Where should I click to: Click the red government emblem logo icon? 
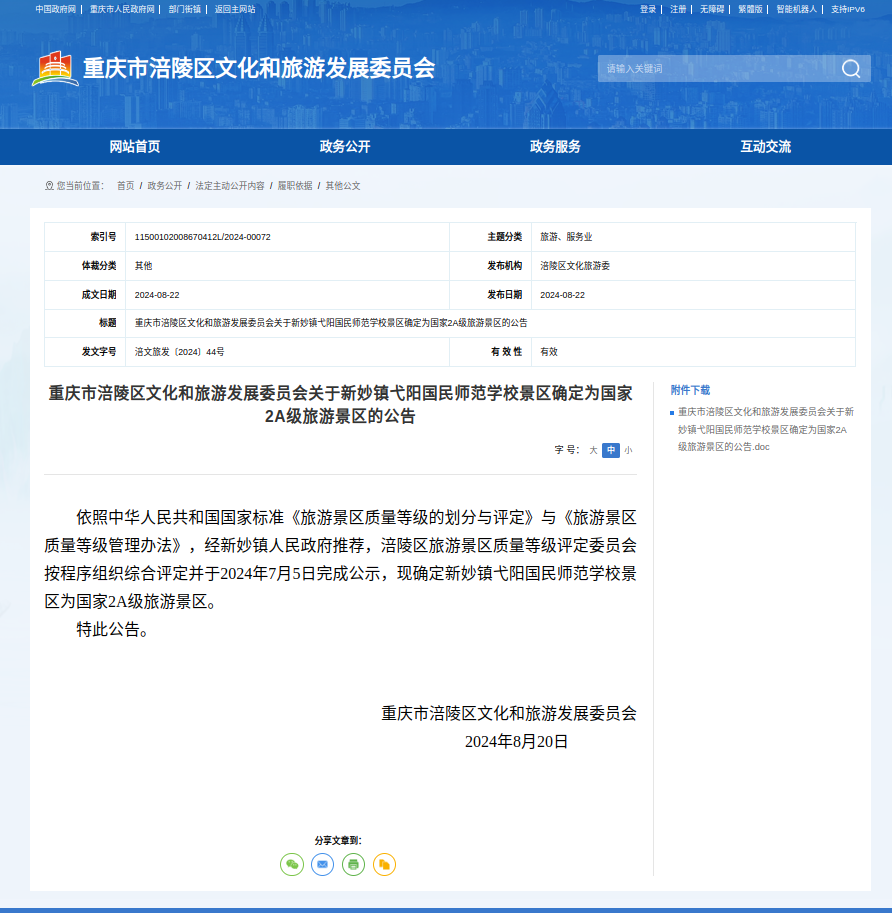coord(57,68)
